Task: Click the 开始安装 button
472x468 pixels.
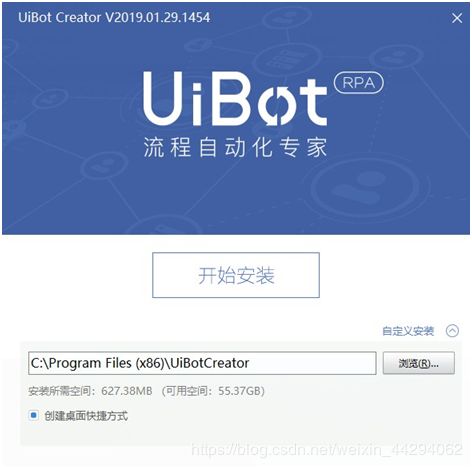Action: click(x=236, y=275)
